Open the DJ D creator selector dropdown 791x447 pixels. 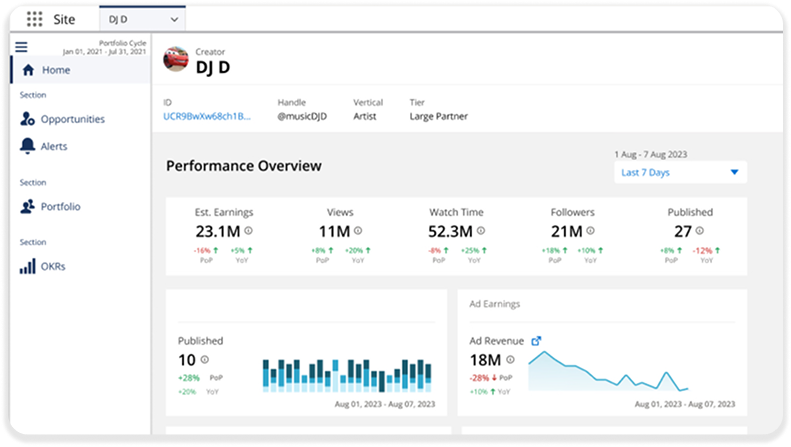point(143,19)
